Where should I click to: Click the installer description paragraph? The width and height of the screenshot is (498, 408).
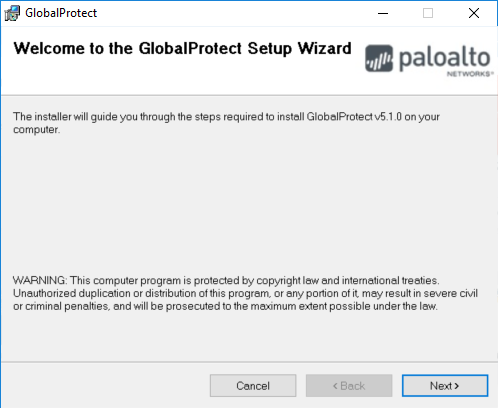click(226, 123)
